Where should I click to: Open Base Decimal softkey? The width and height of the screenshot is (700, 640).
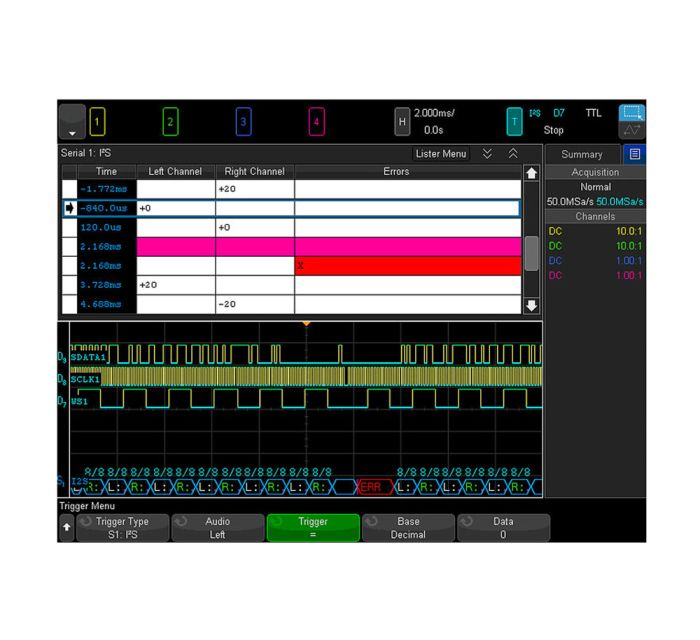pyautogui.click(x=408, y=528)
